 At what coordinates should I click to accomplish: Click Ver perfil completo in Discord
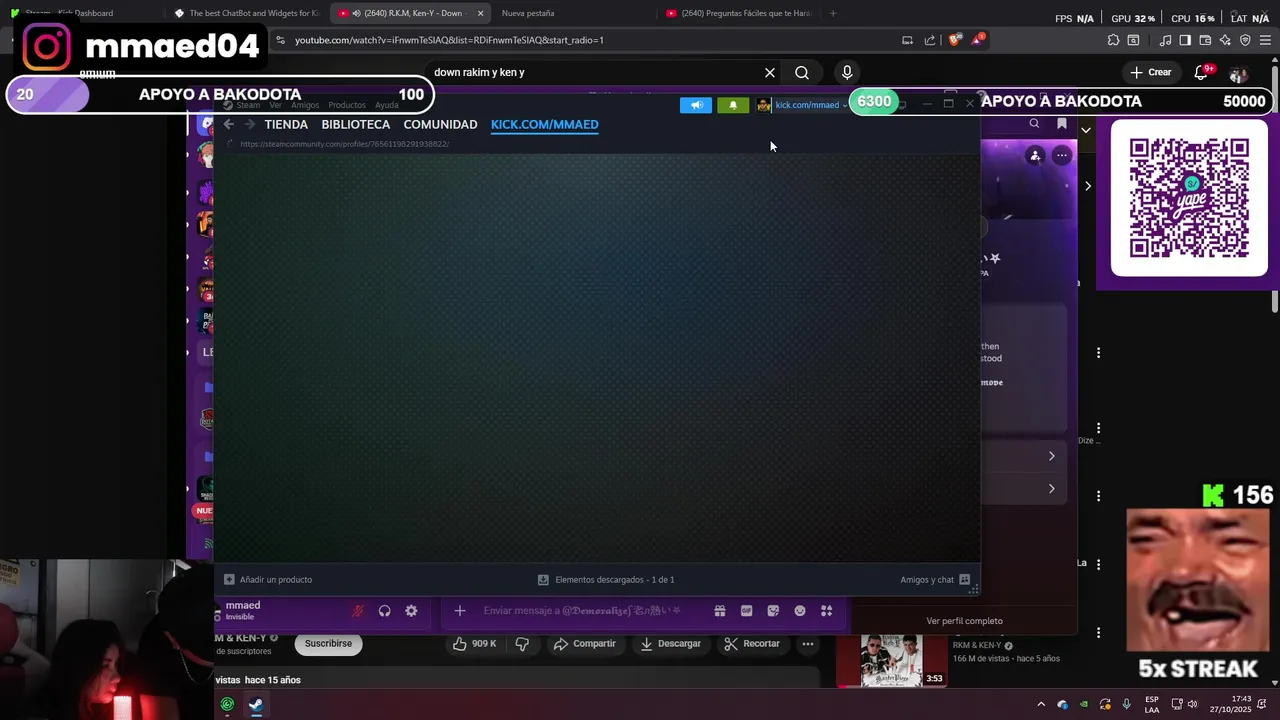pos(964,621)
